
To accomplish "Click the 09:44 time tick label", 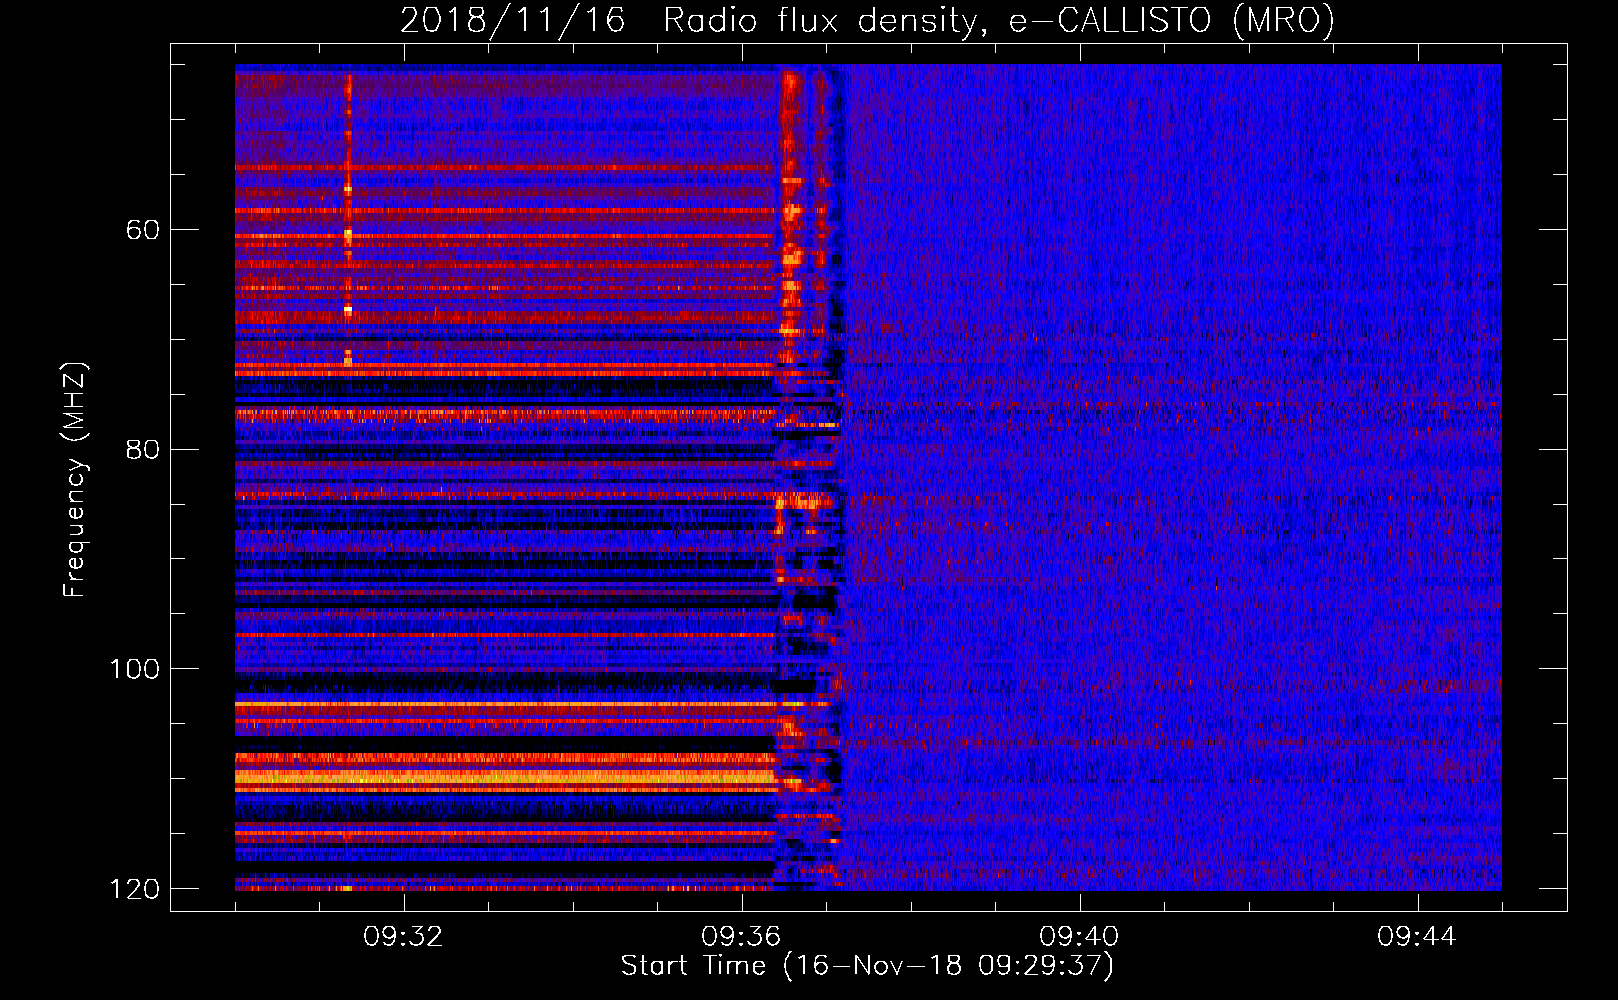I will (1417, 937).
